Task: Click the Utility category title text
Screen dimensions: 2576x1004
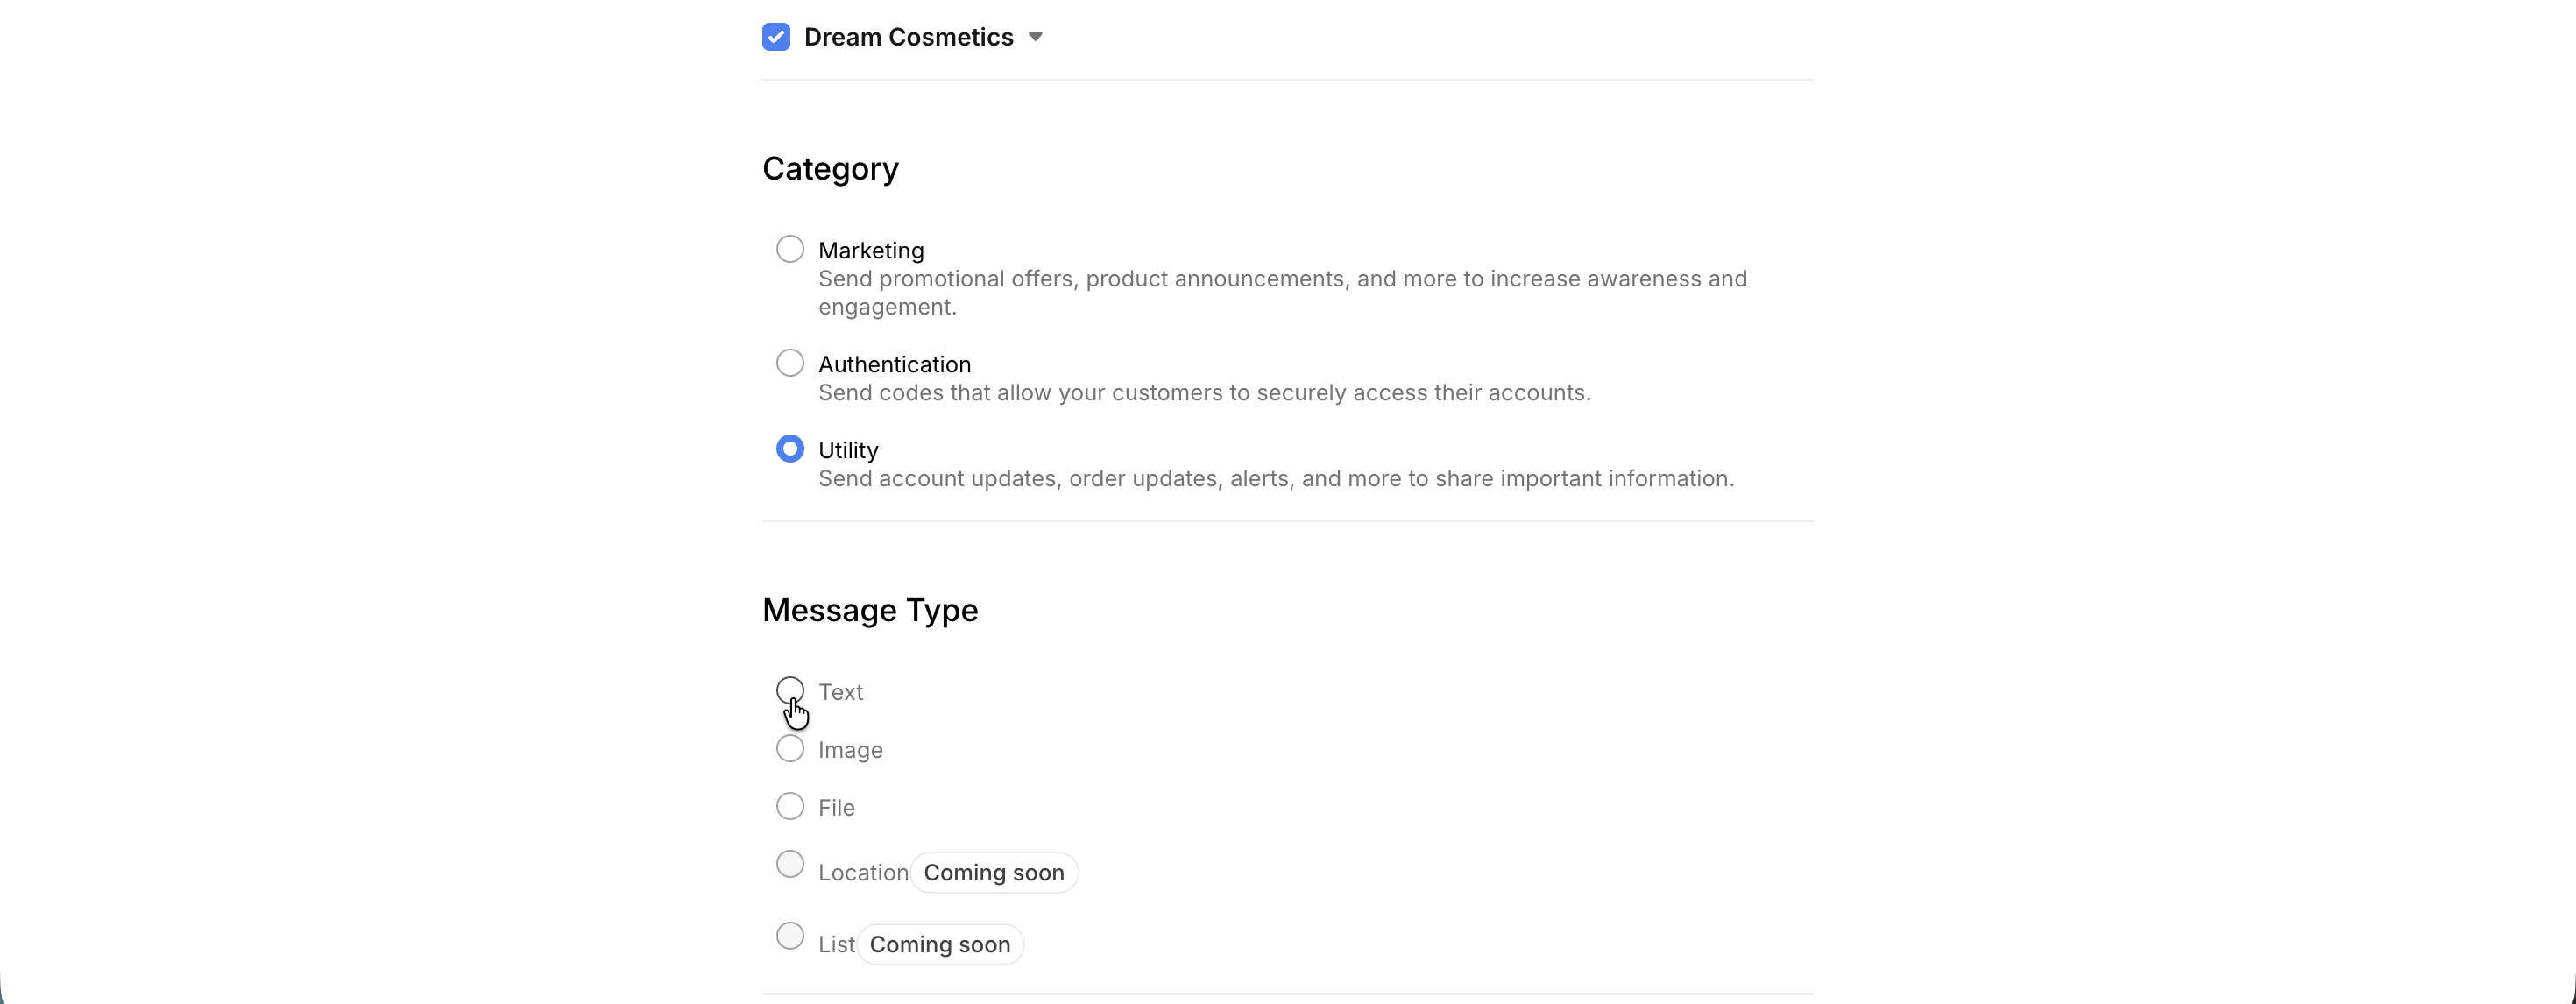Action: [x=848, y=450]
